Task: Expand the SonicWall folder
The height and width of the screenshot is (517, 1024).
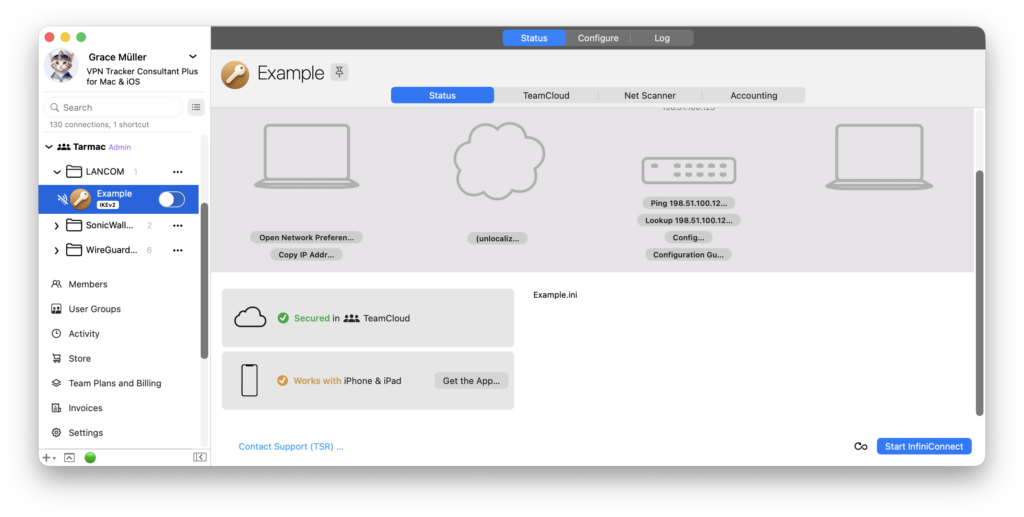Action: point(57,226)
